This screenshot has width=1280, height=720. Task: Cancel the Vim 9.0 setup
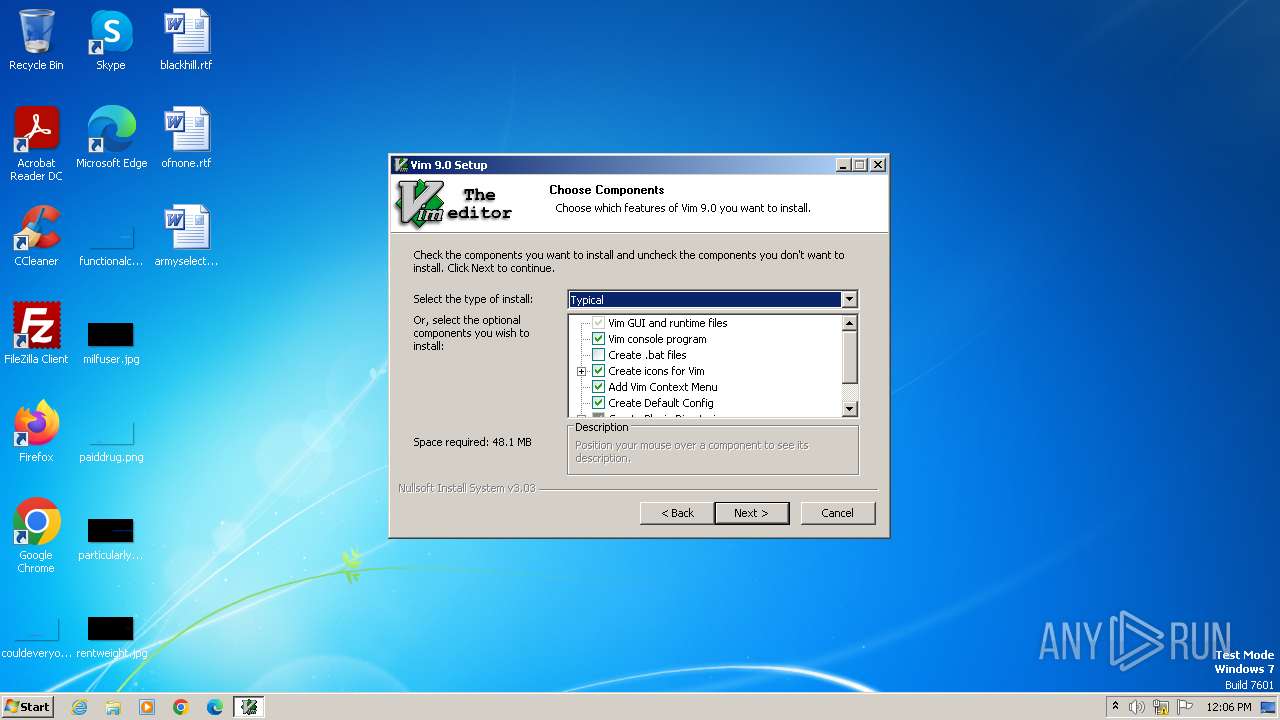(838, 513)
